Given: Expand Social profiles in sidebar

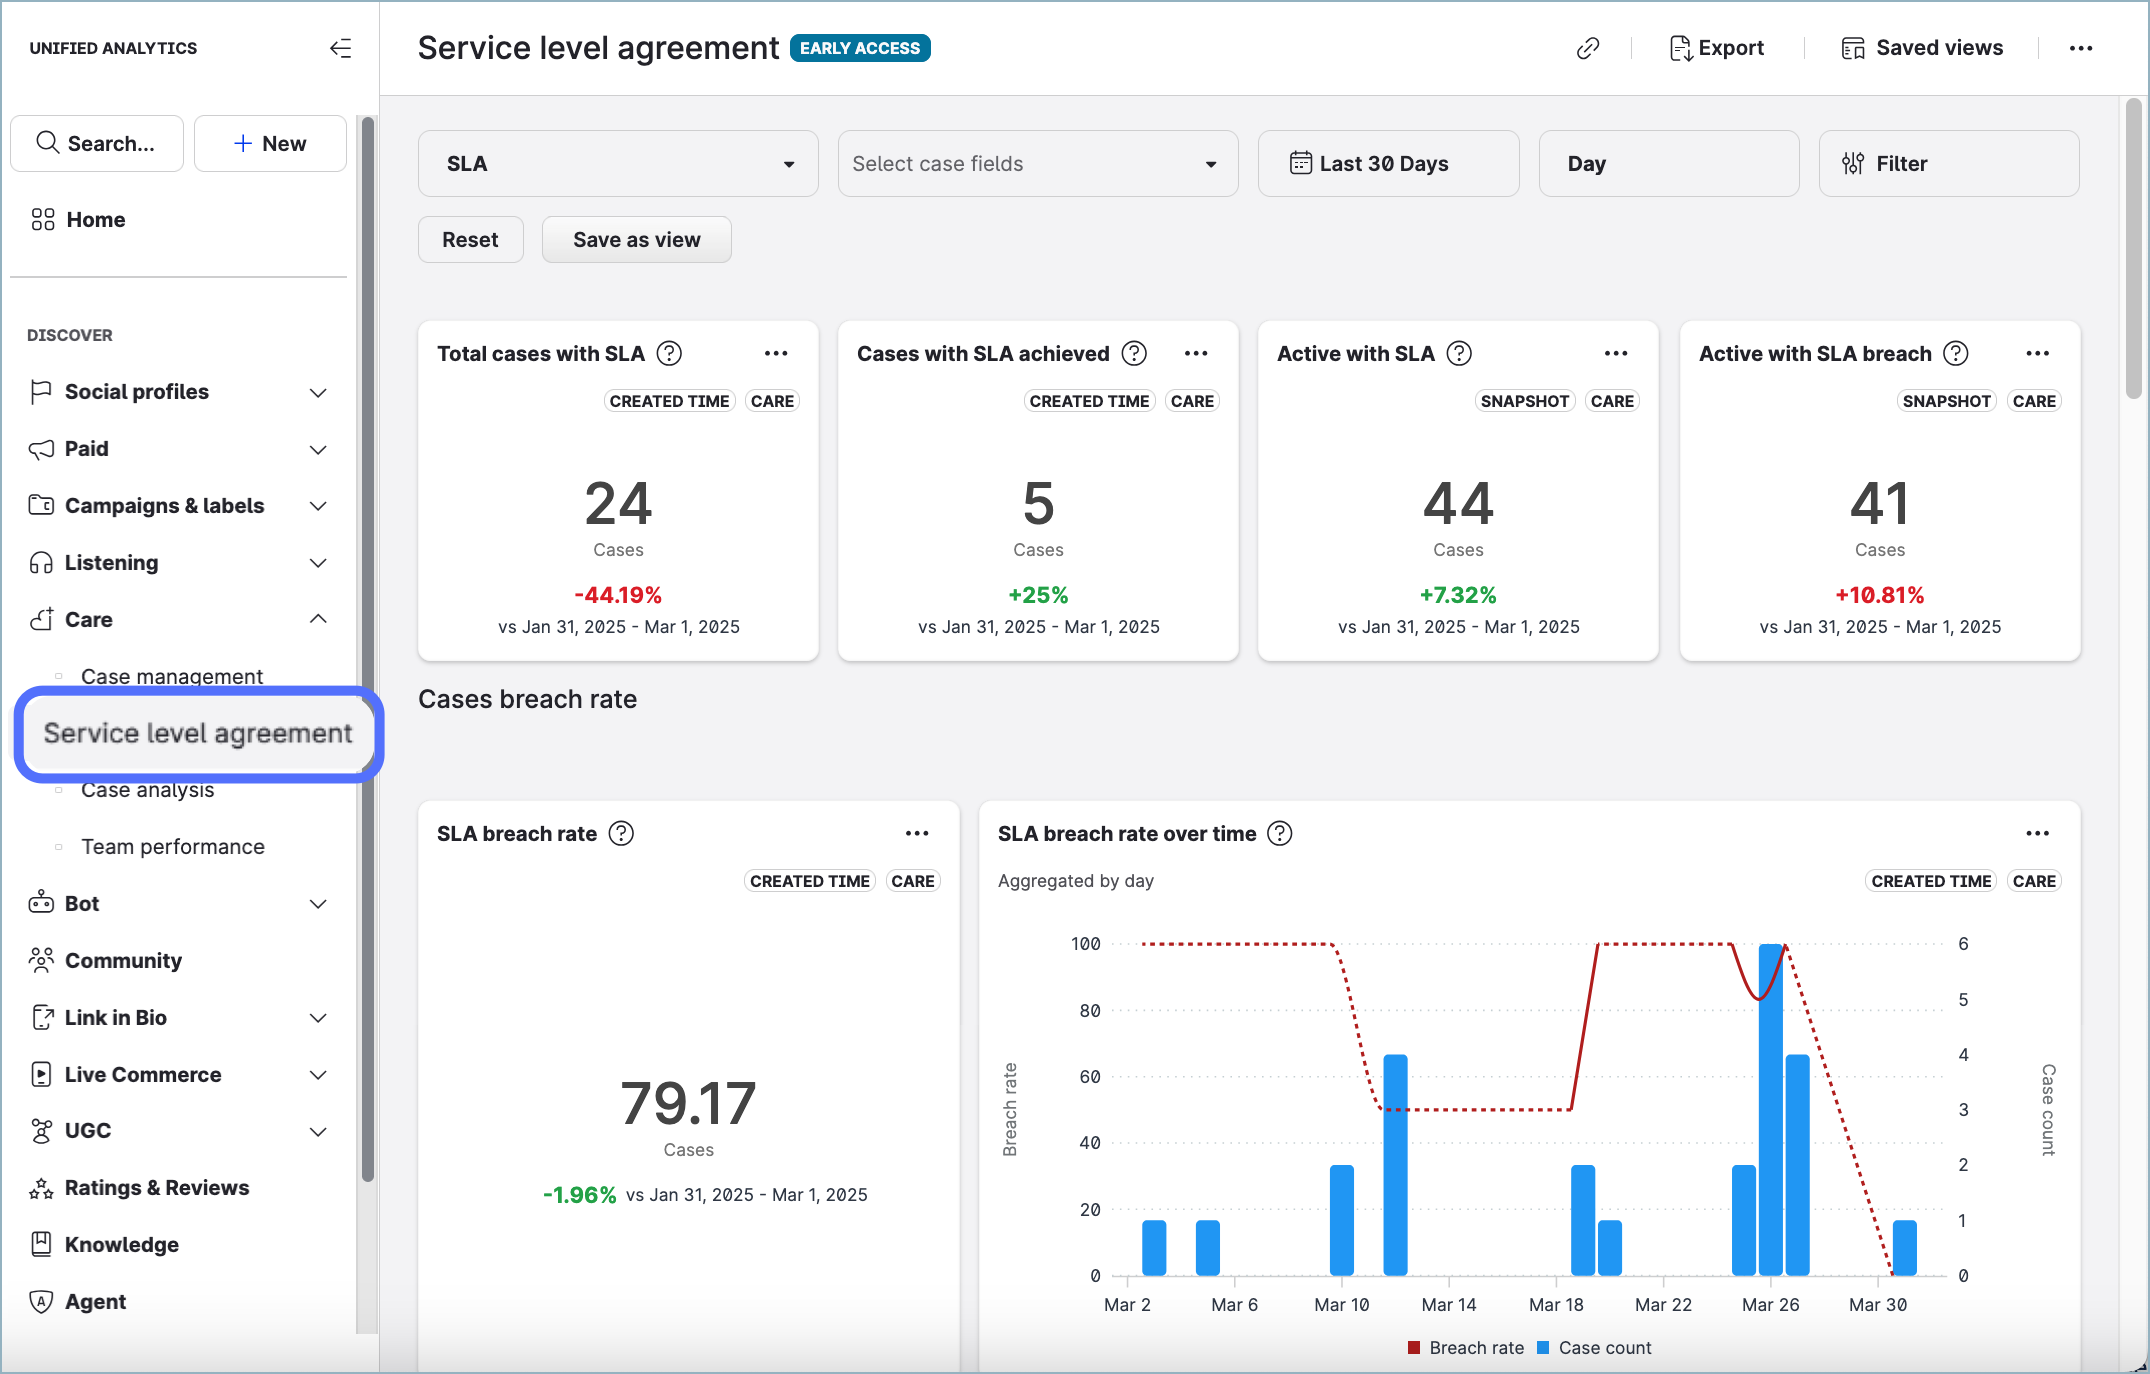Looking at the screenshot, I should click(x=318, y=392).
